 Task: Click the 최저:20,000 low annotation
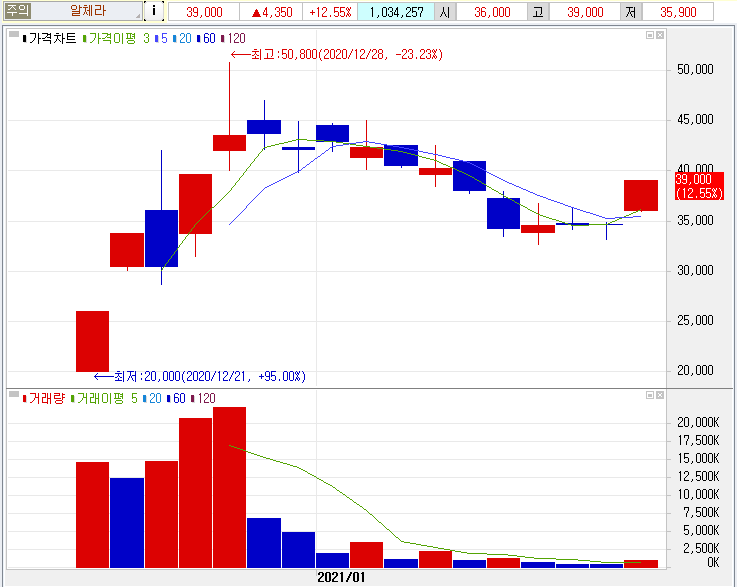200,376
